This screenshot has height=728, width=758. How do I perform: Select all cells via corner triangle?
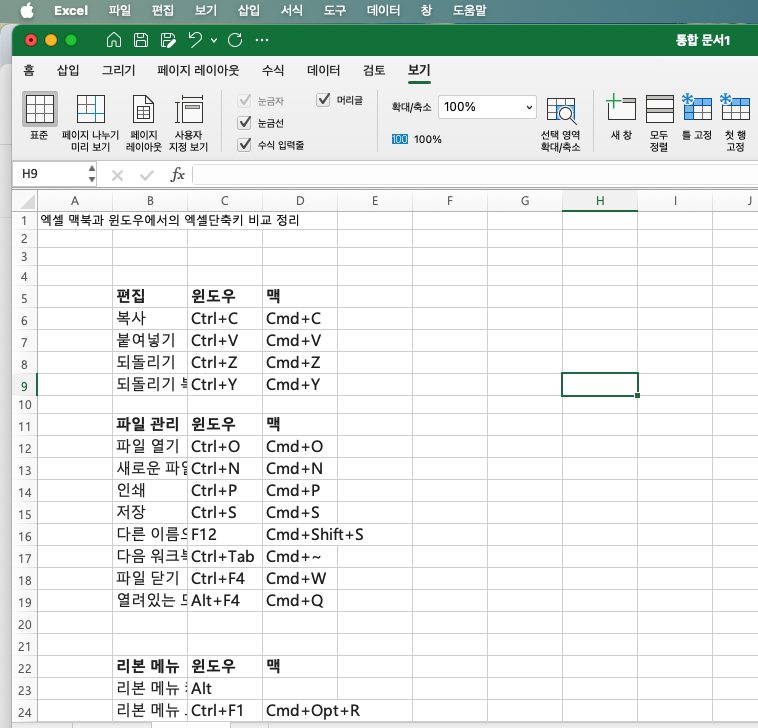click(x=27, y=201)
